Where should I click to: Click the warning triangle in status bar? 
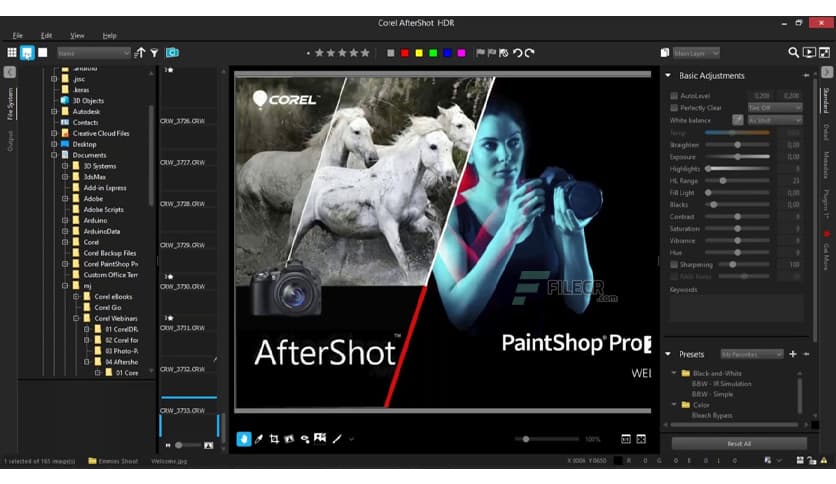click(x=824, y=460)
